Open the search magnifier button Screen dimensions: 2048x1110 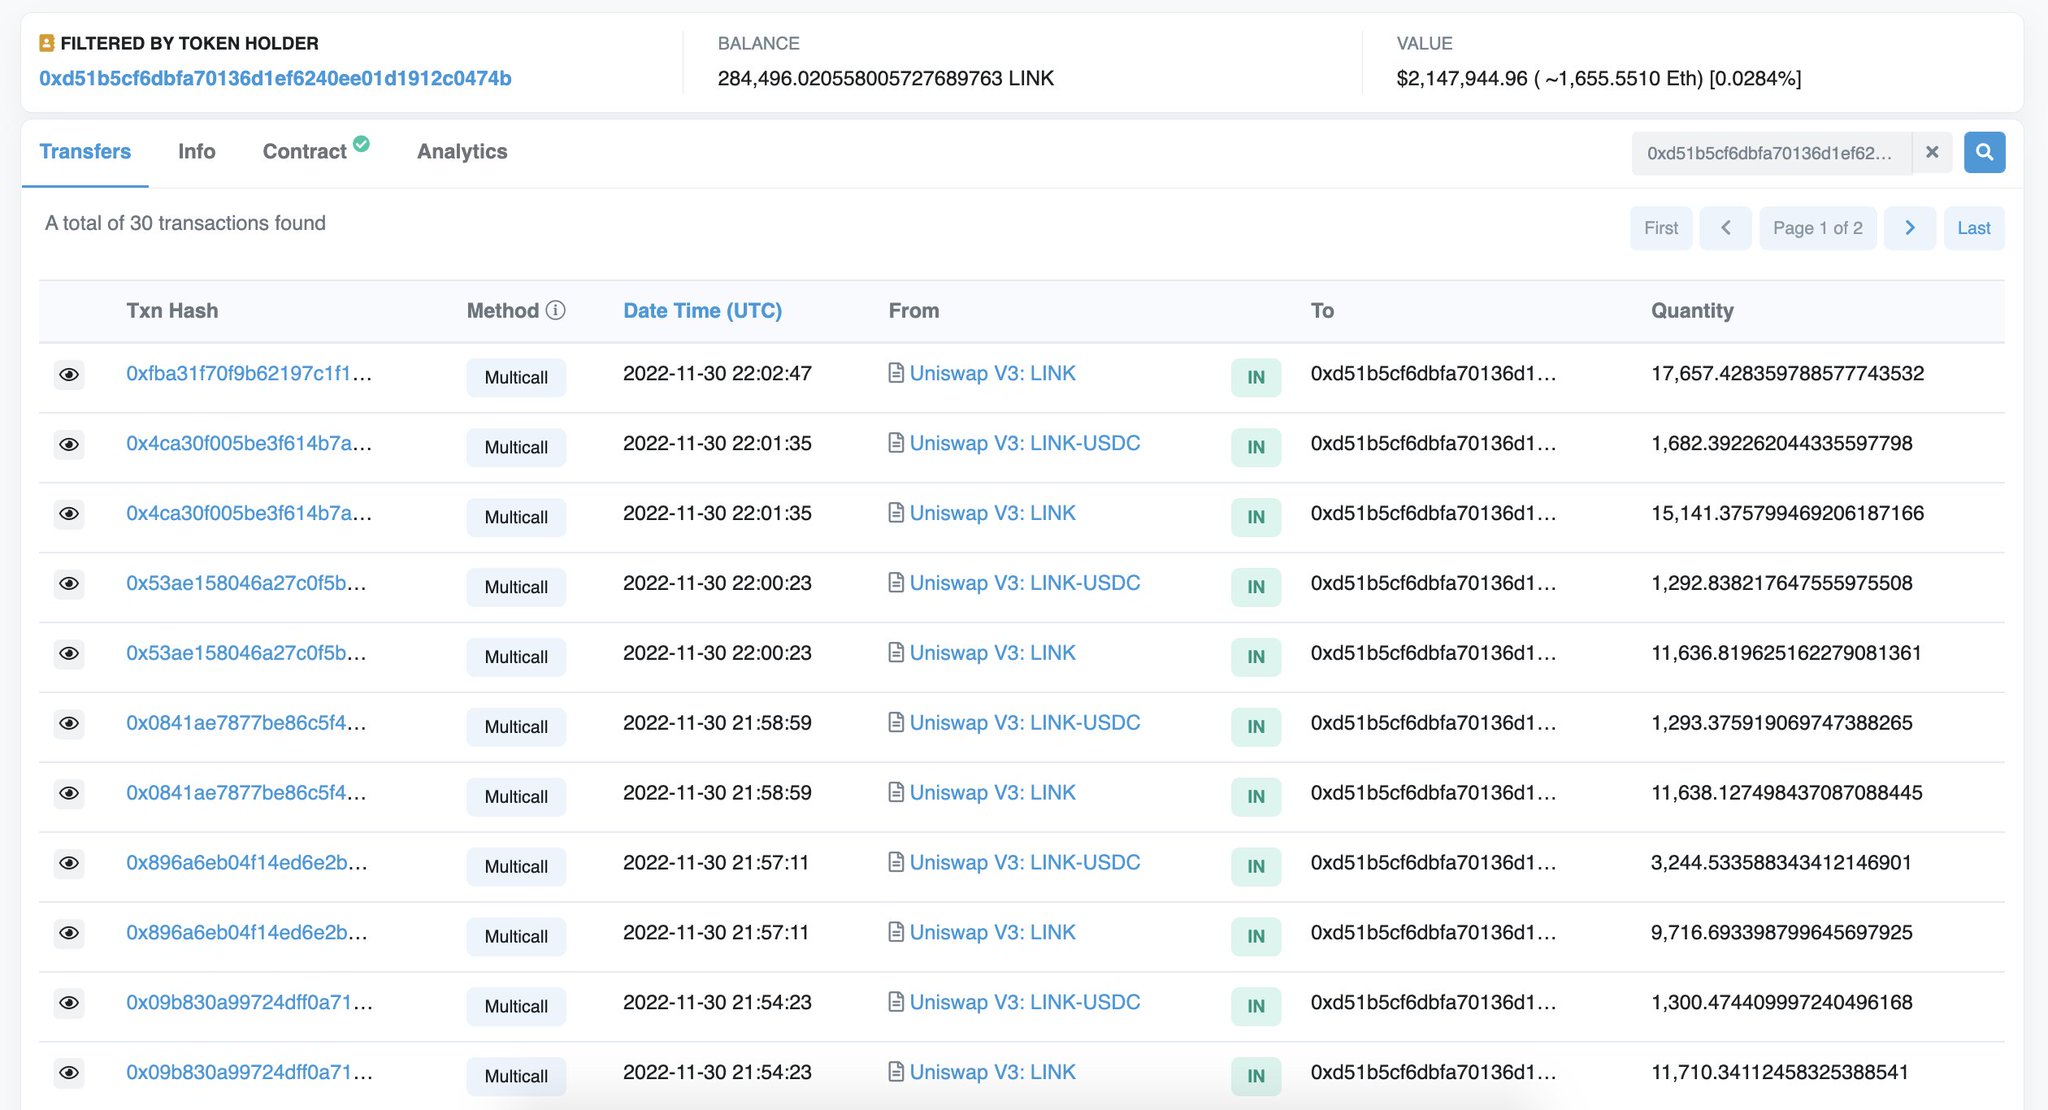(1984, 152)
